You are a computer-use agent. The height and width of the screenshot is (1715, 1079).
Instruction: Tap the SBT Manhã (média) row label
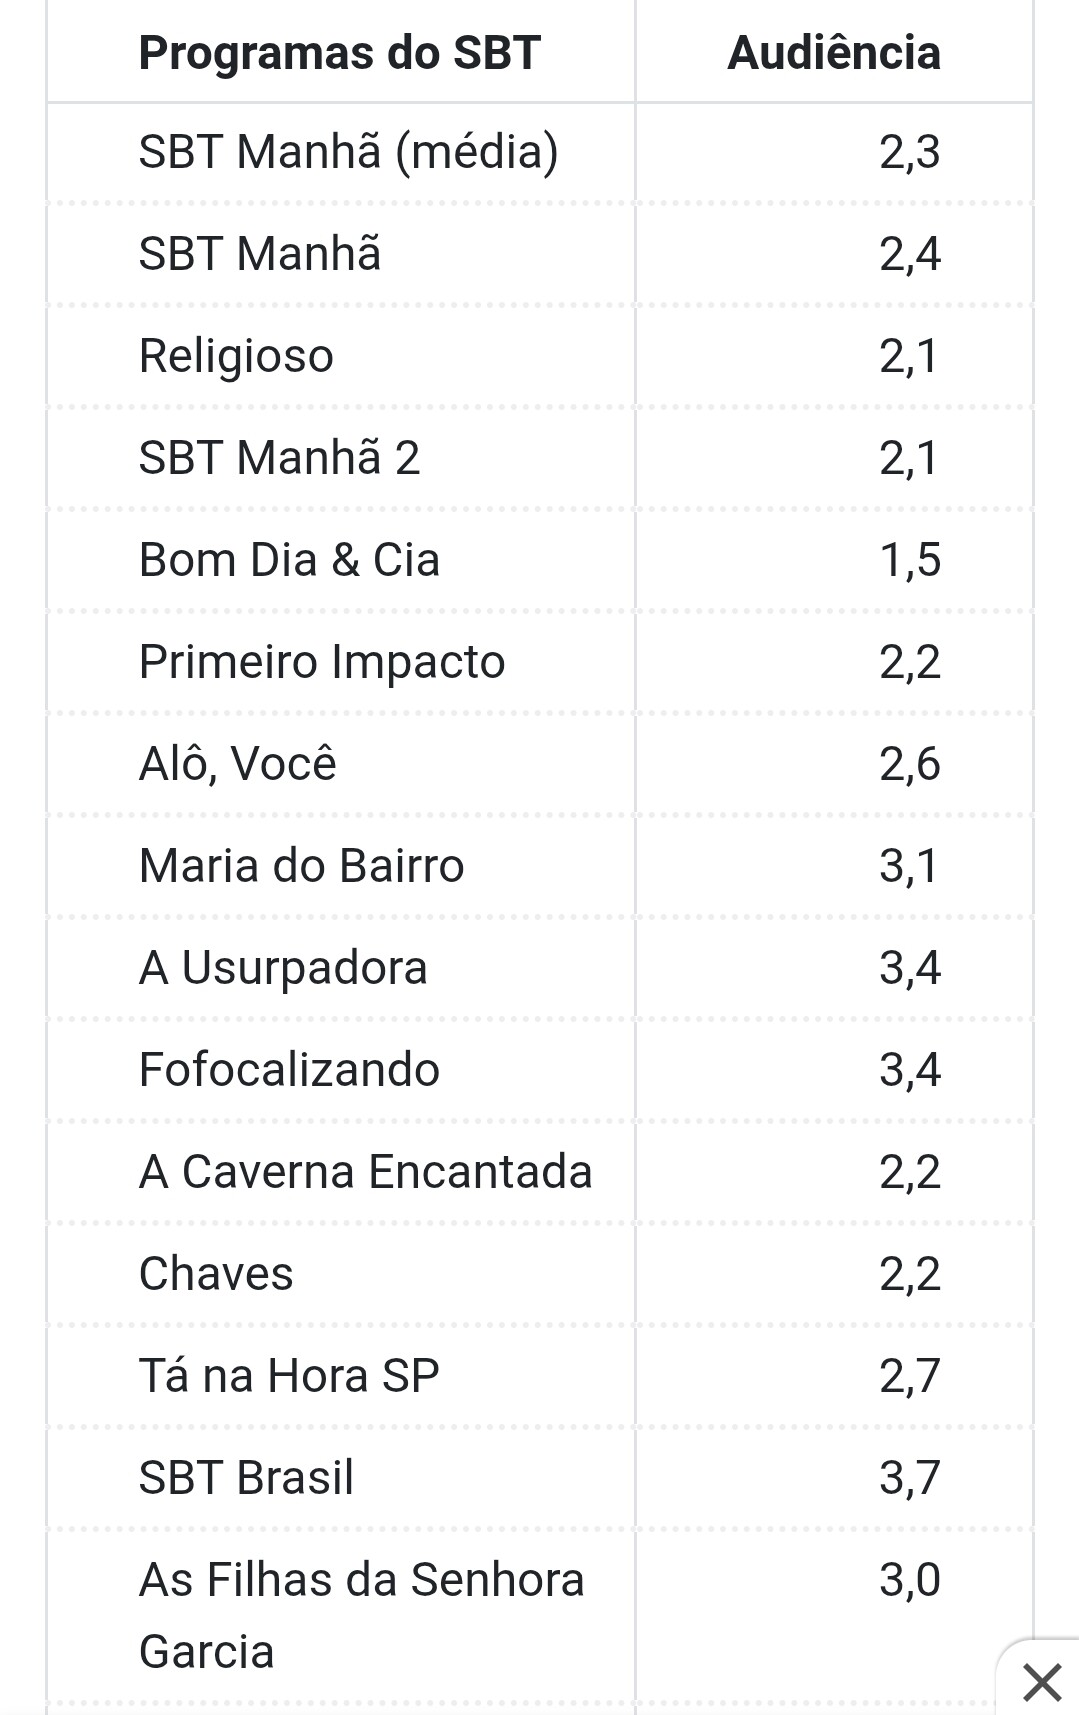coord(348,153)
